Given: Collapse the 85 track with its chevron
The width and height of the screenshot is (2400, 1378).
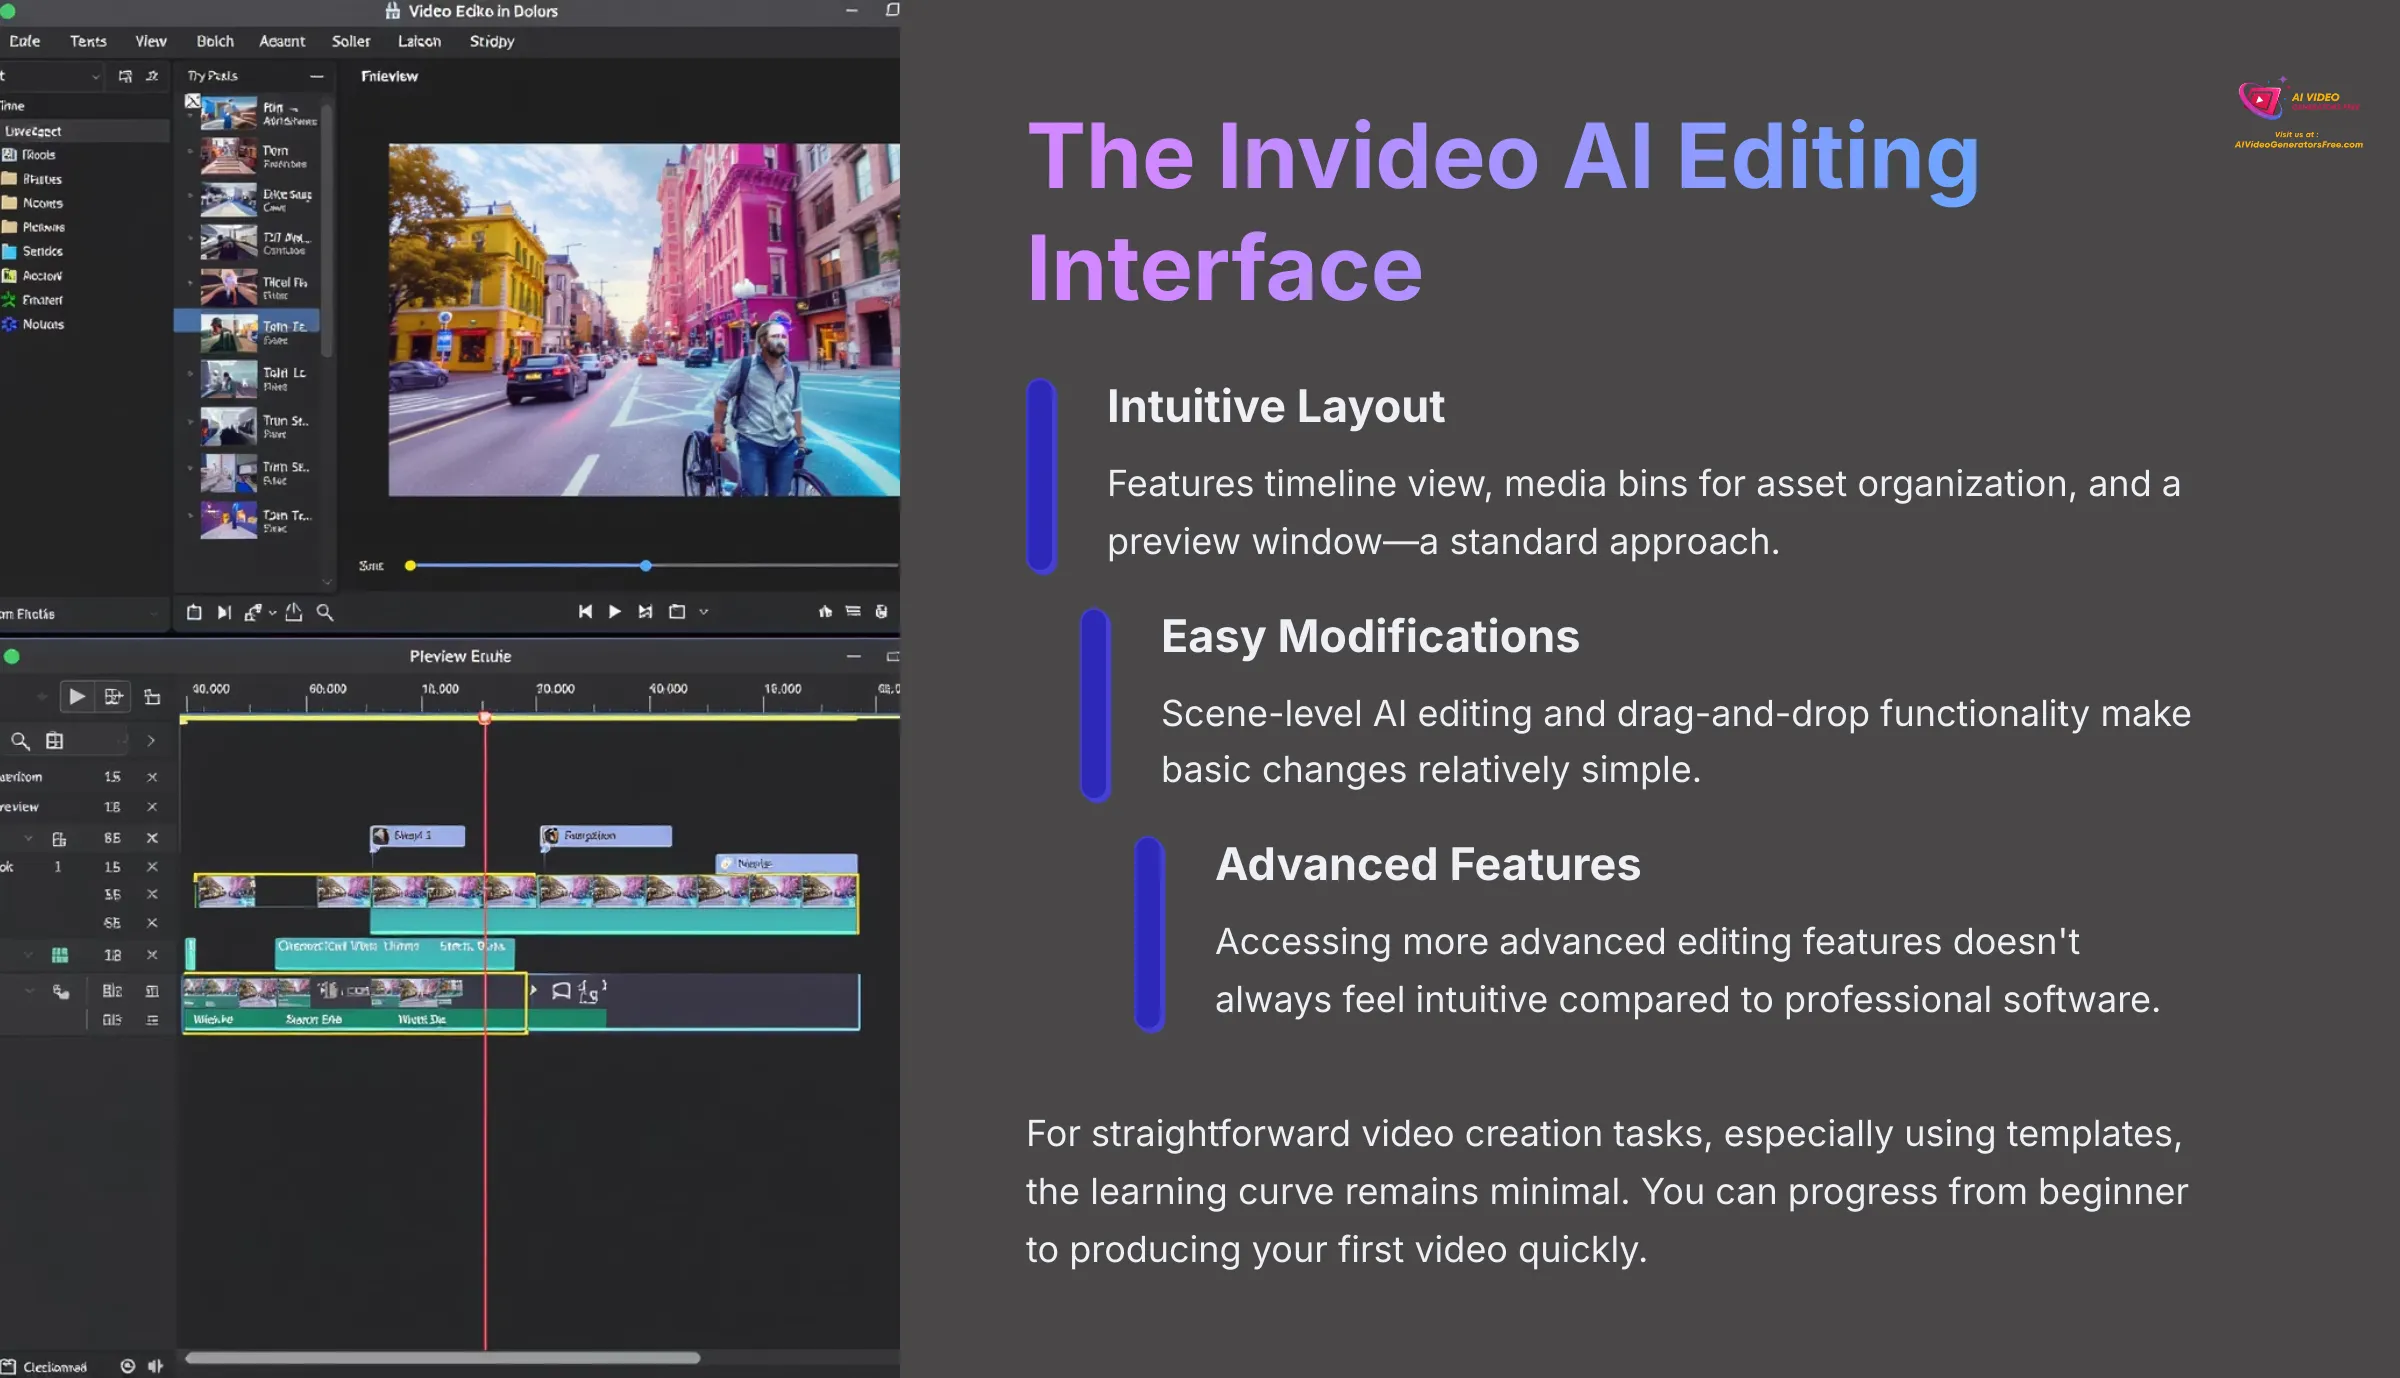Looking at the screenshot, I should tap(28, 838).
